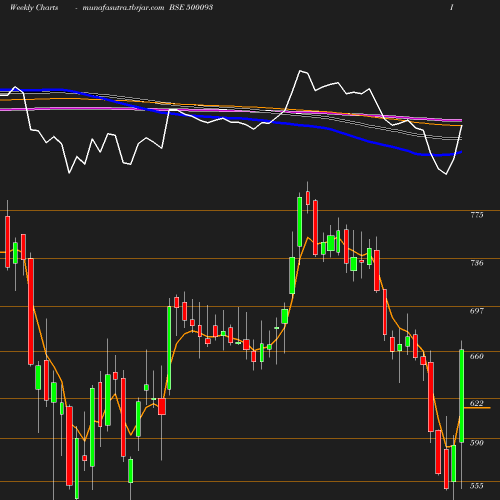Click the 'Weekly Charts' title text

click(34, 7)
